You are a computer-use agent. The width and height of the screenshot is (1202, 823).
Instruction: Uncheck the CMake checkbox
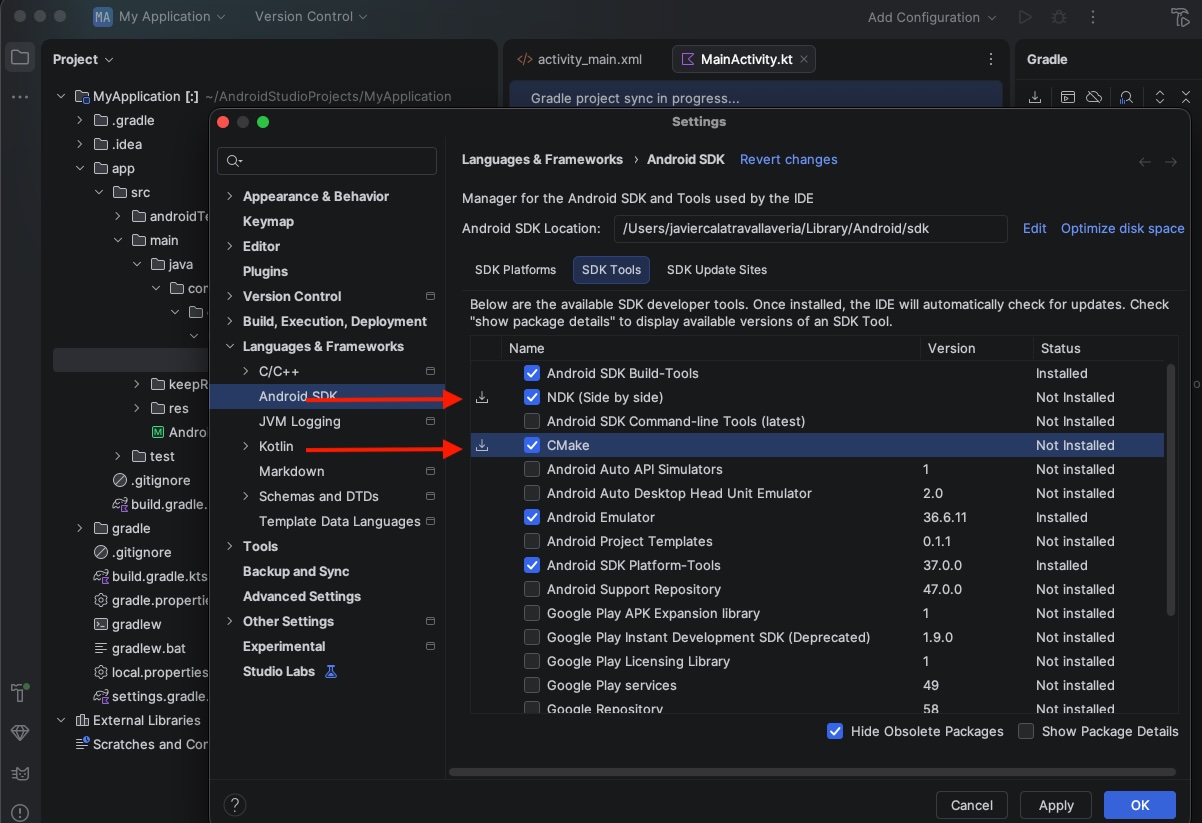[x=532, y=445]
